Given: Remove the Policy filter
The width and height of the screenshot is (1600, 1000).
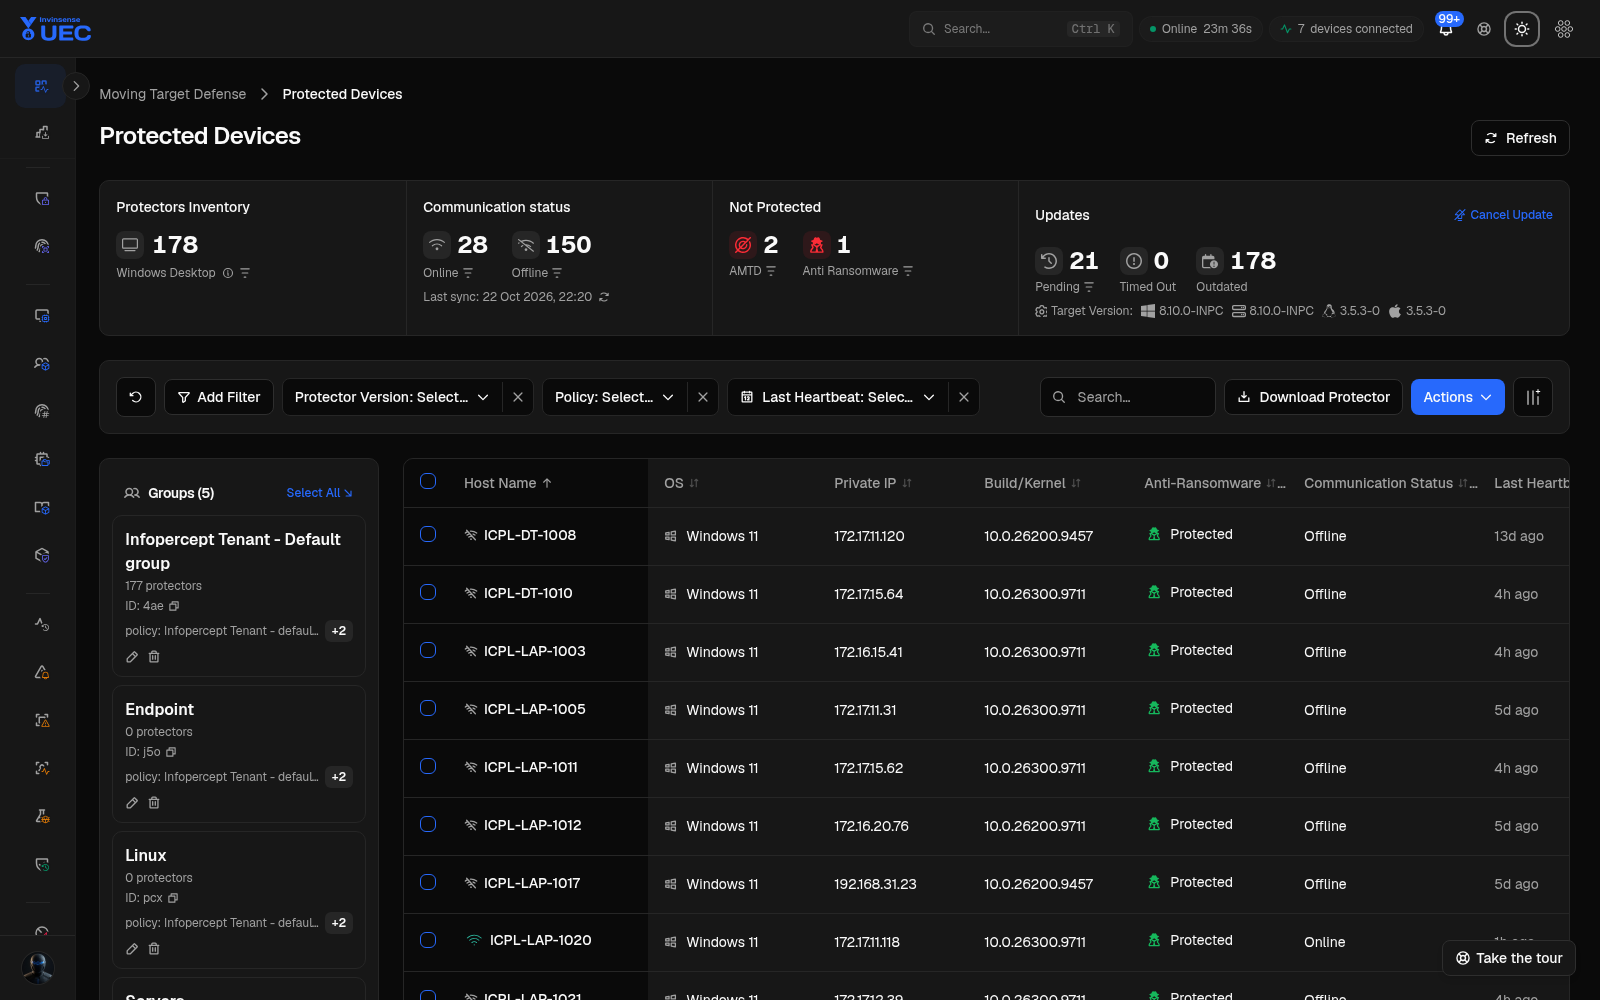Looking at the screenshot, I should coord(703,397).
